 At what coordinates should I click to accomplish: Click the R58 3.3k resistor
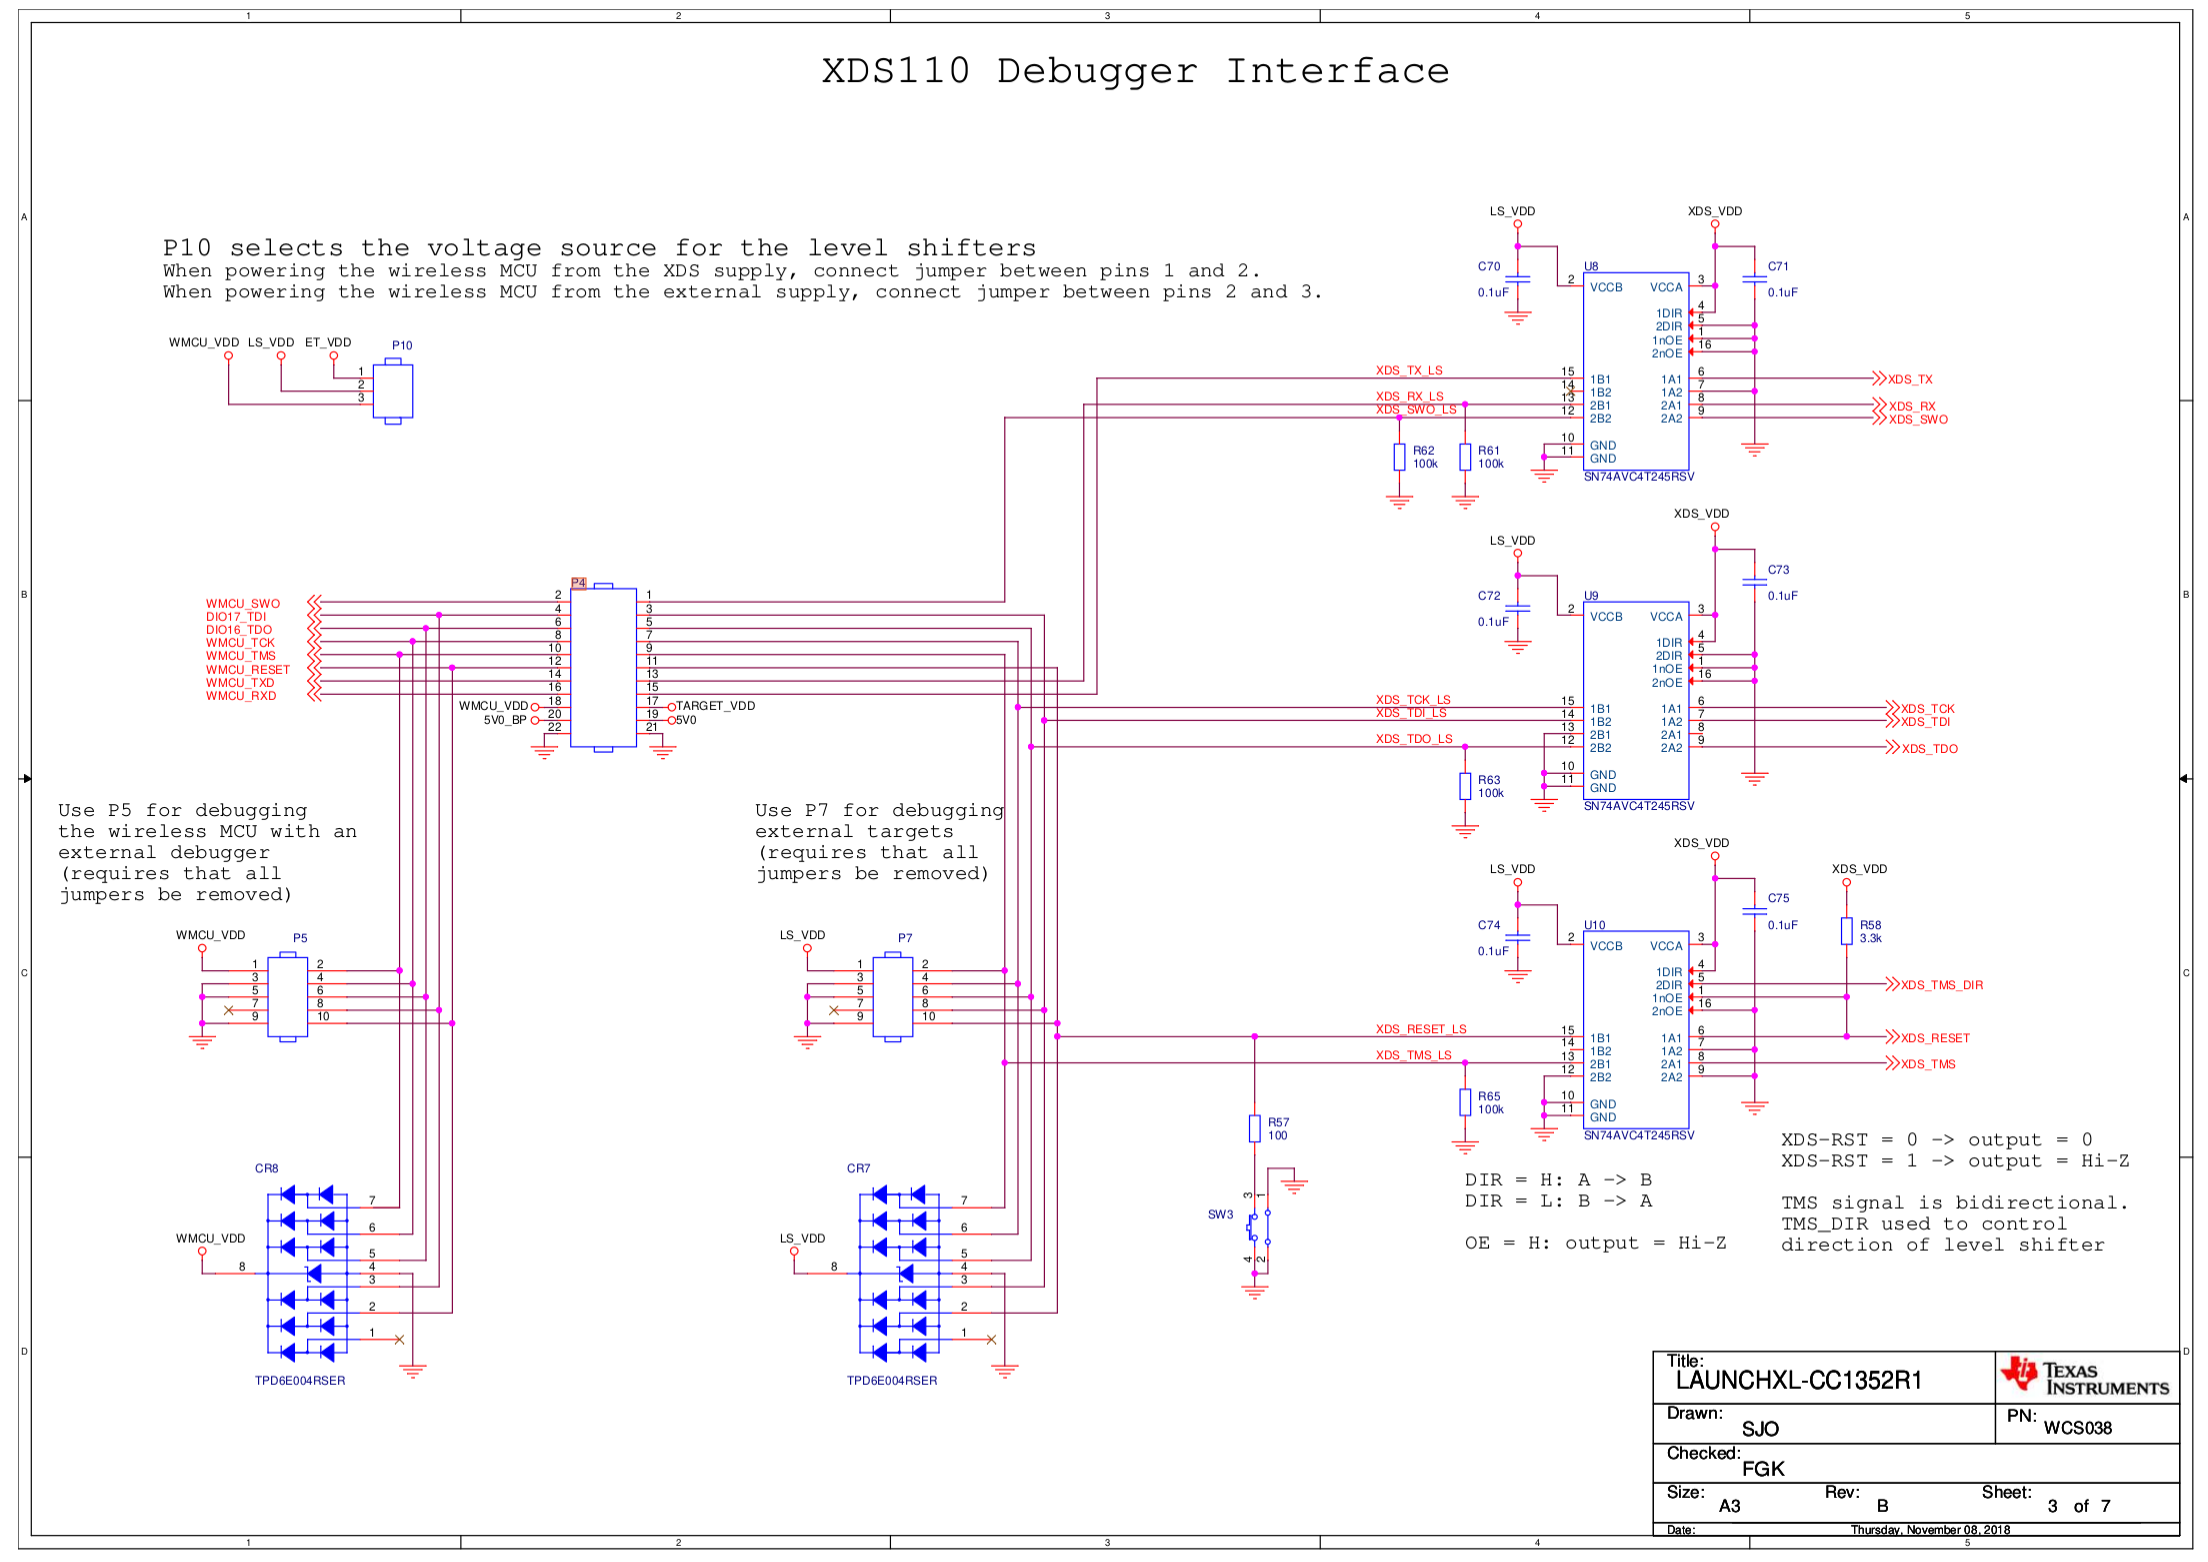[1846, 931]
